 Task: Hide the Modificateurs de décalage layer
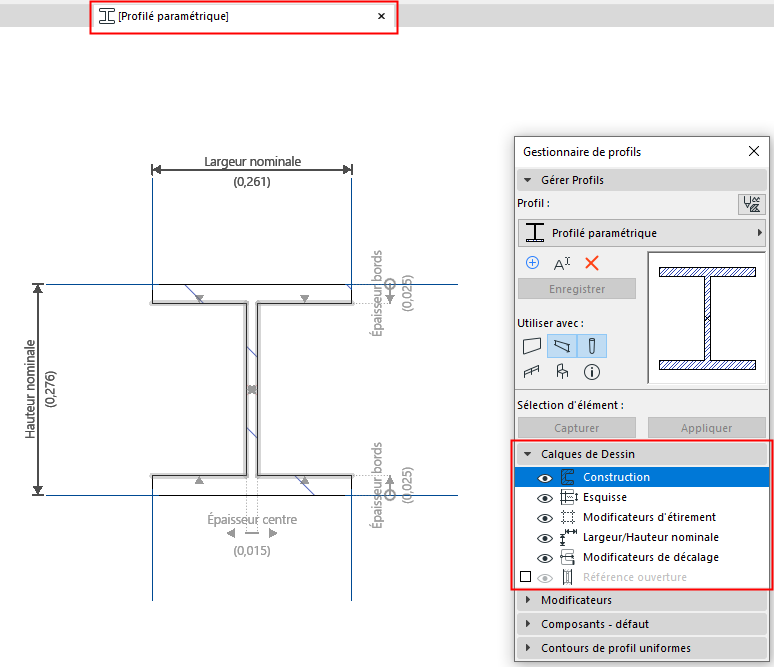click(x=545, y=558)
